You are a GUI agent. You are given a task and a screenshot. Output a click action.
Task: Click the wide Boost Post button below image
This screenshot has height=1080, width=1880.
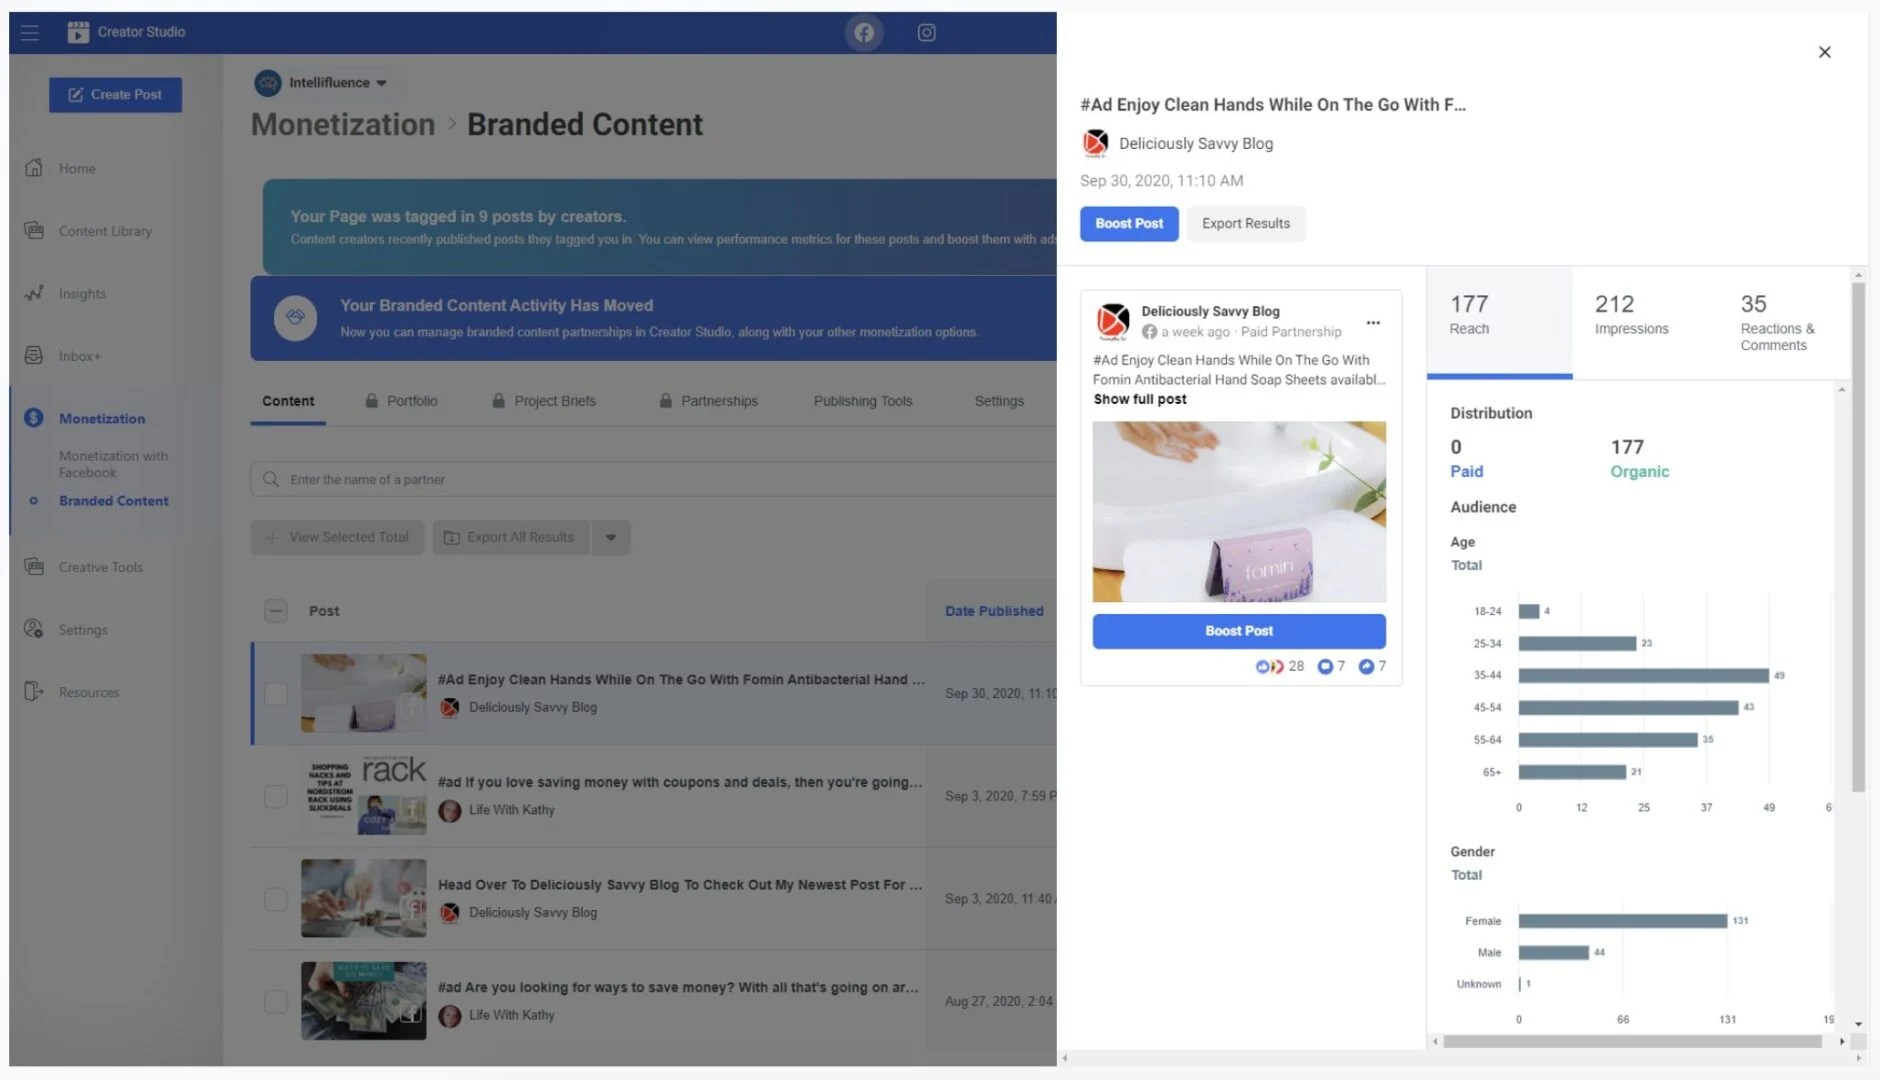click(1239, 631)
